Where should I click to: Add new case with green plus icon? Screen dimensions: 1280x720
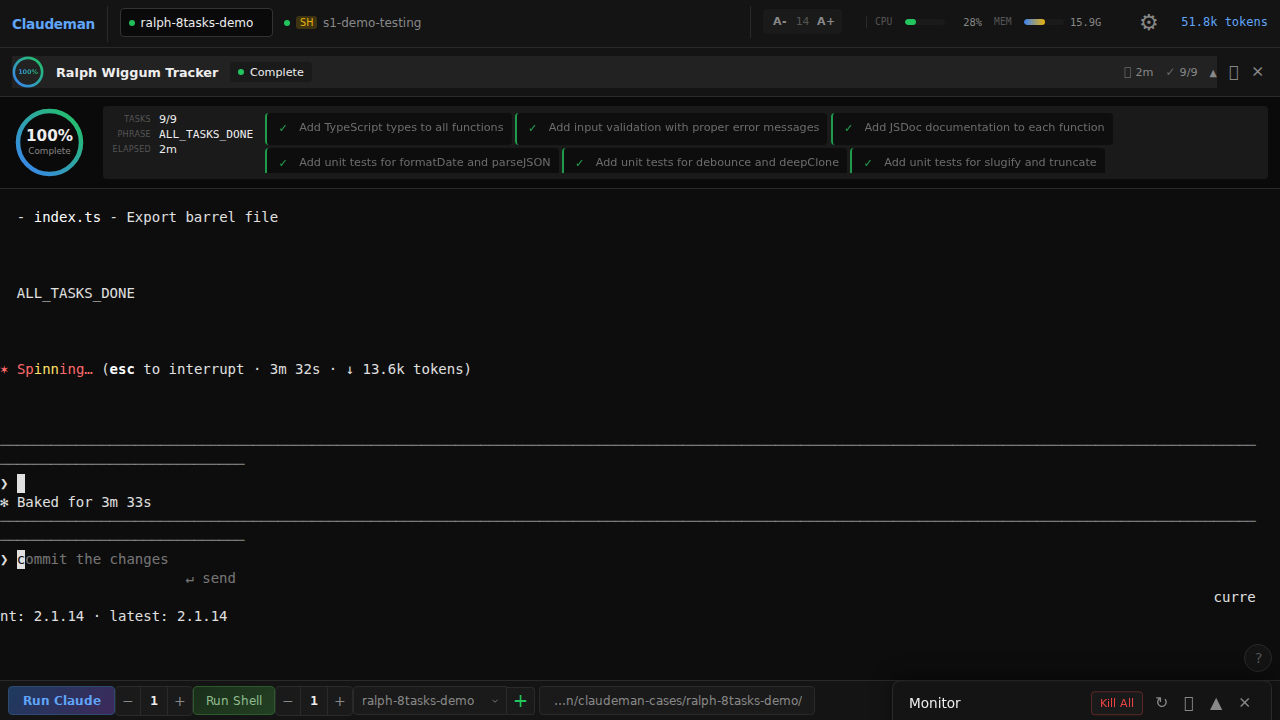(520, 701)
